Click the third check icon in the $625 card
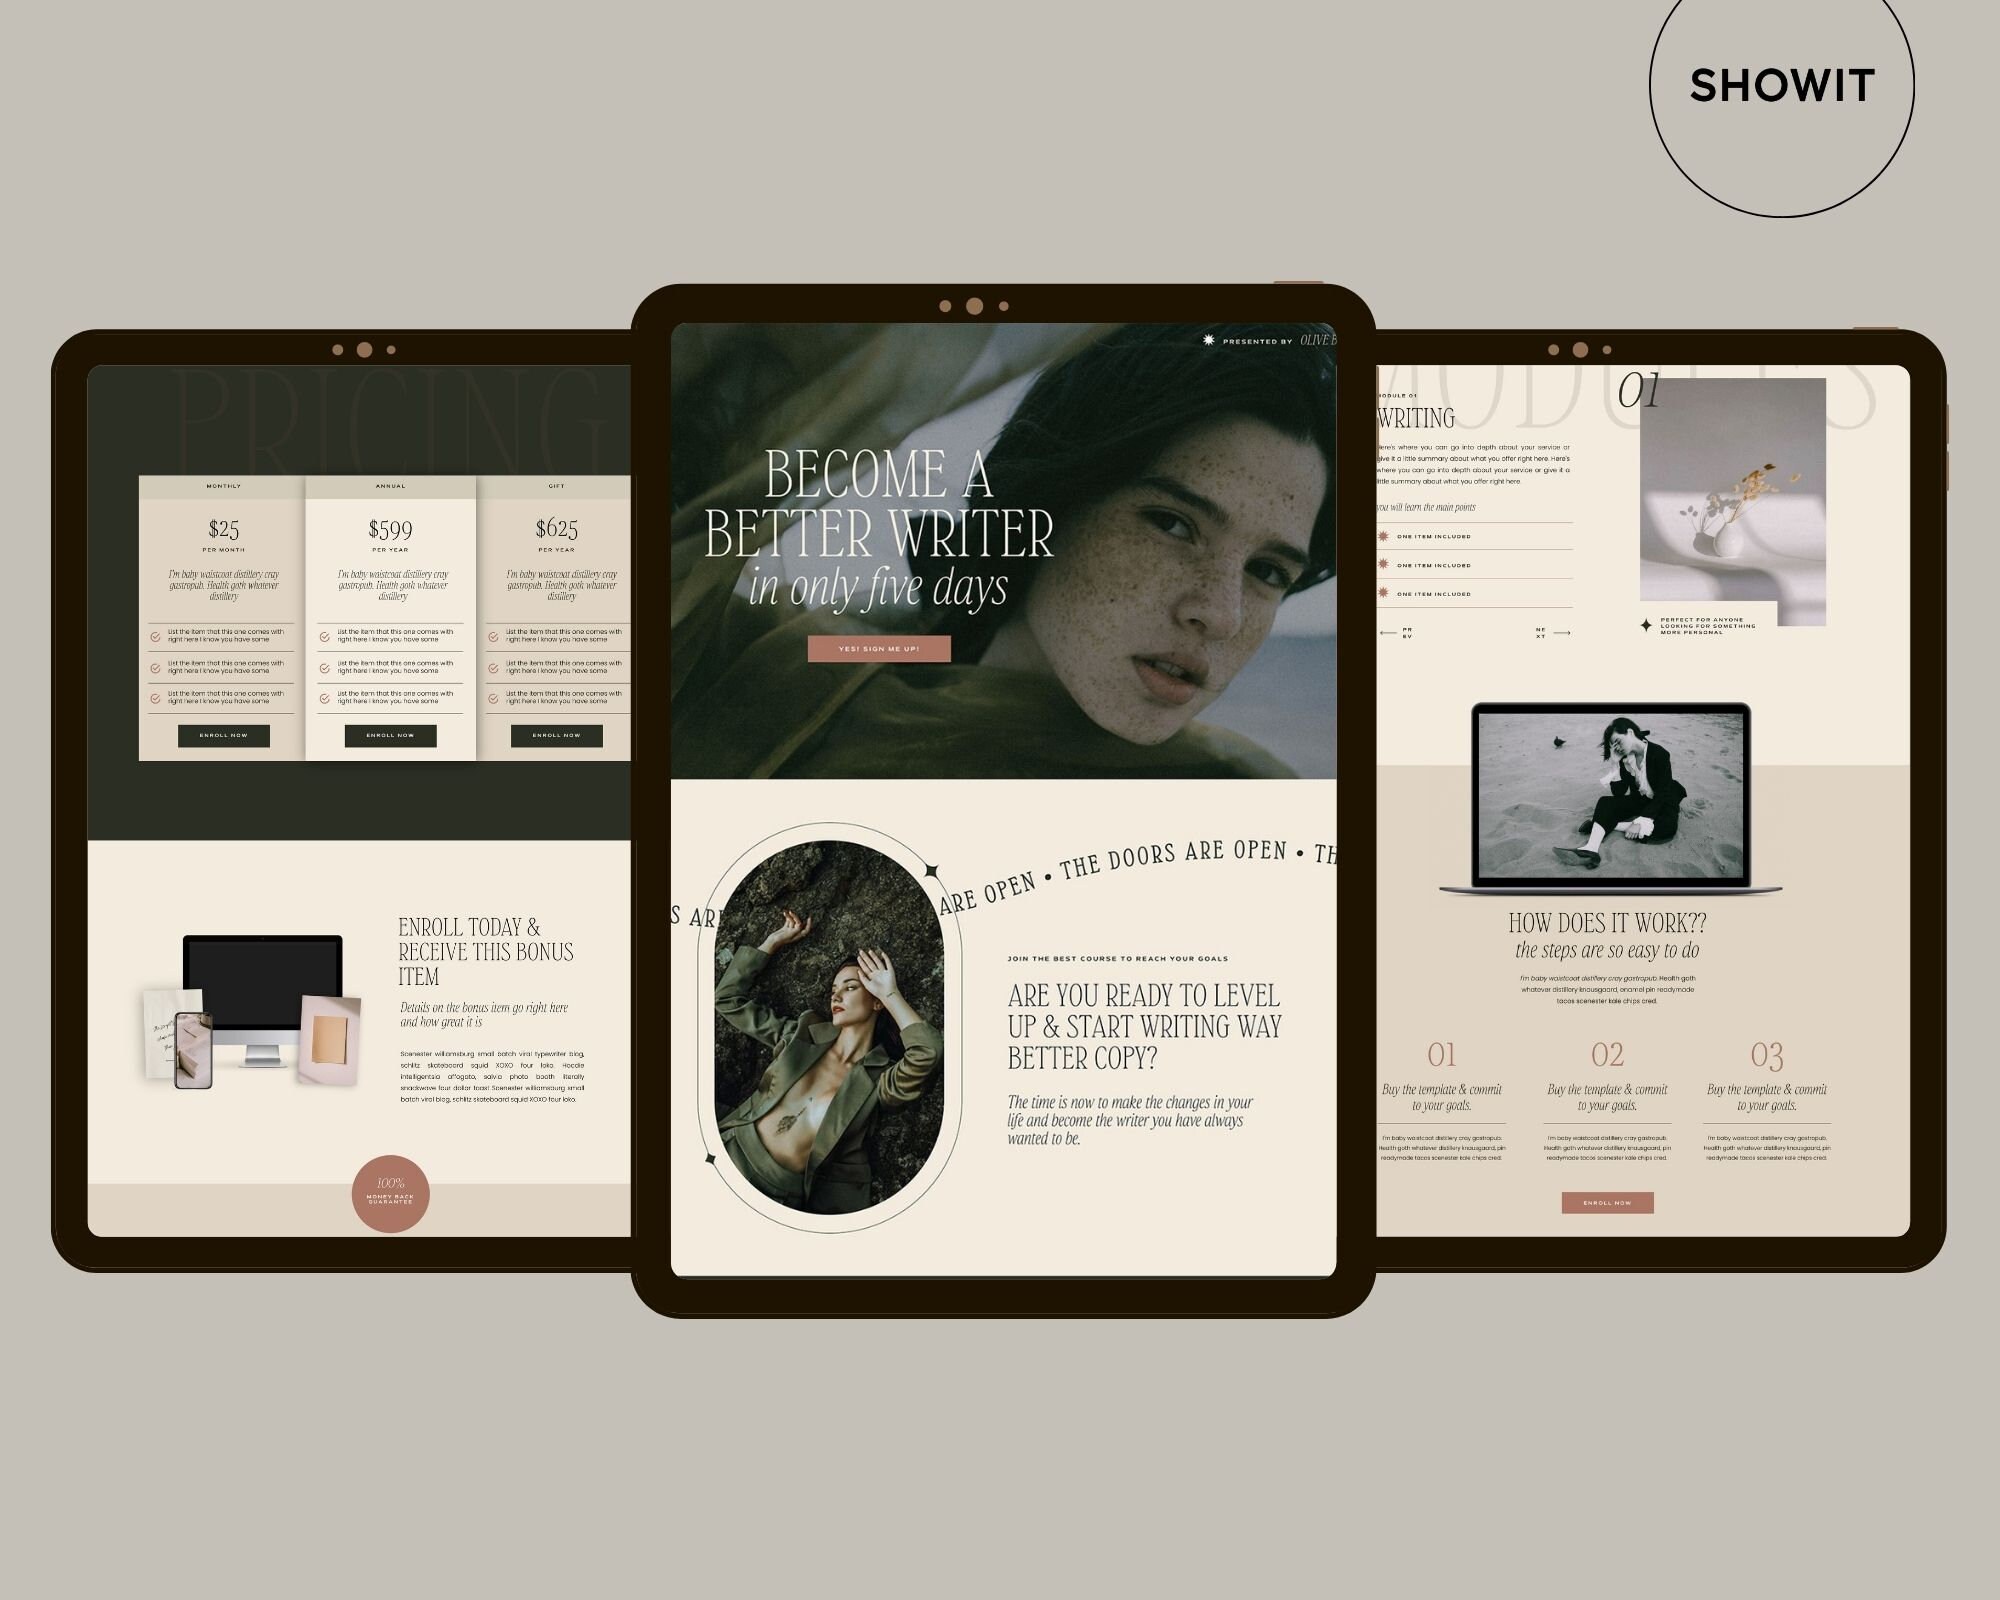Viewport: 2000px width, 1600px height. tap(493, 699)
